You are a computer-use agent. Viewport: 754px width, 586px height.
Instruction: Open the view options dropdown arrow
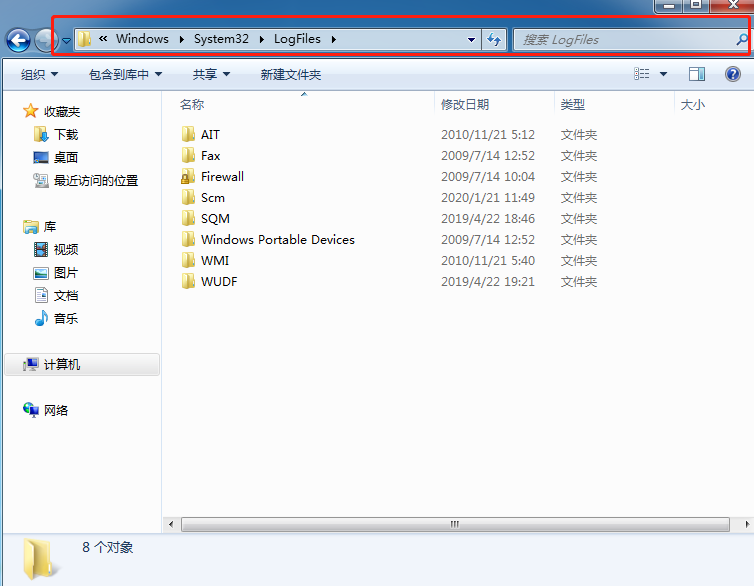pyautogui.click(x=663, y=74)
